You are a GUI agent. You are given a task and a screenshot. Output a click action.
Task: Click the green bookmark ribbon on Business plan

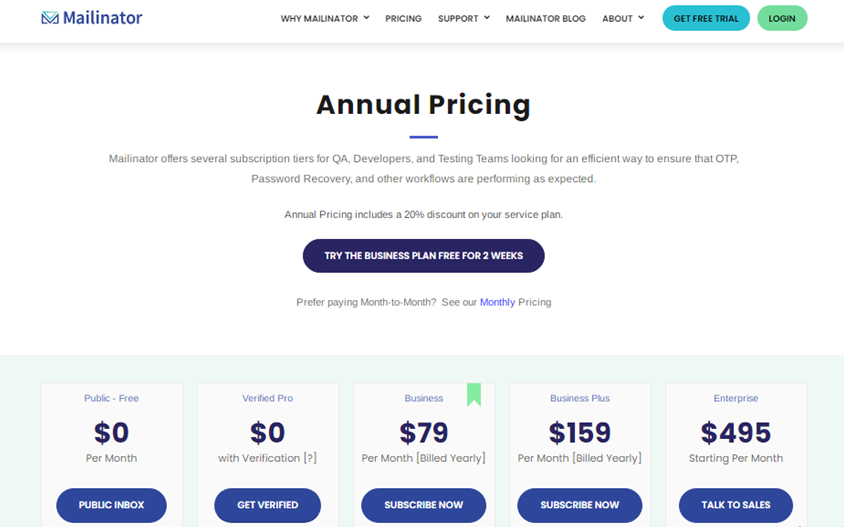(474, 395)
